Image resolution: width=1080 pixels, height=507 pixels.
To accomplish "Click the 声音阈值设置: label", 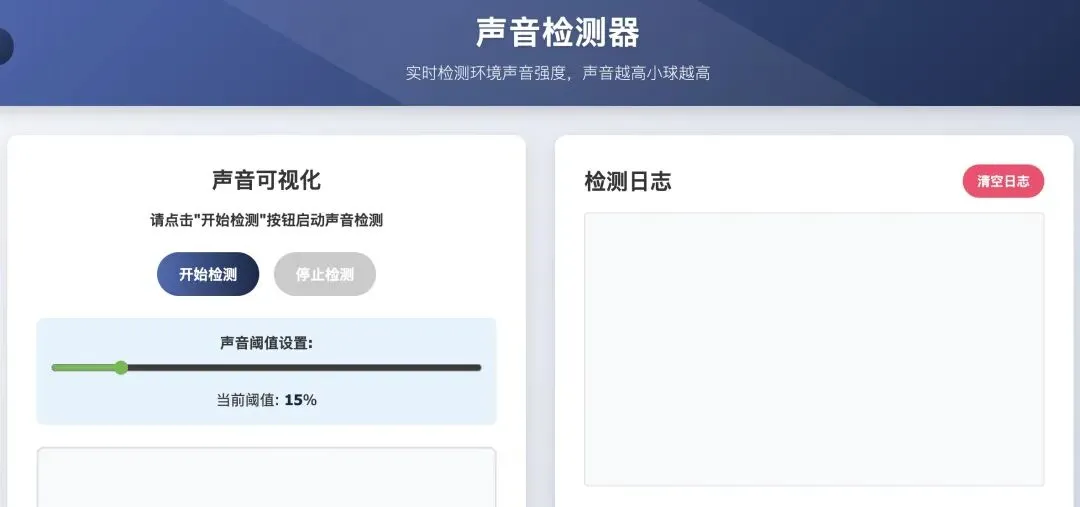I will [x=266, y=343].
